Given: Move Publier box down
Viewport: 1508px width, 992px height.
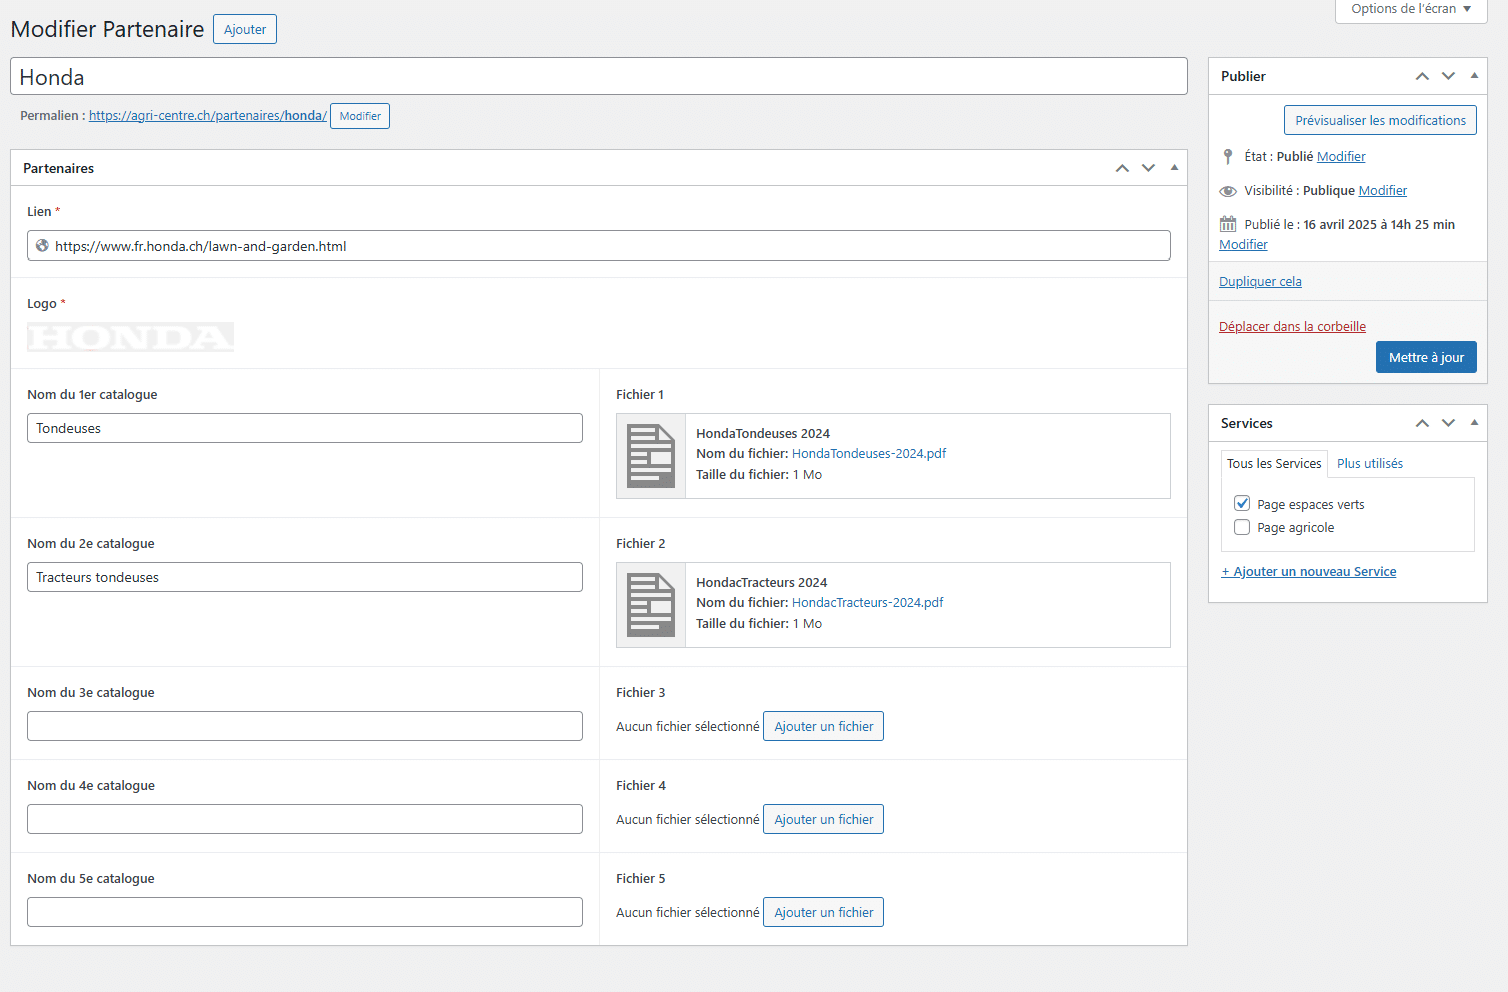Looking at the screenshot, I should coord(1448,76).
